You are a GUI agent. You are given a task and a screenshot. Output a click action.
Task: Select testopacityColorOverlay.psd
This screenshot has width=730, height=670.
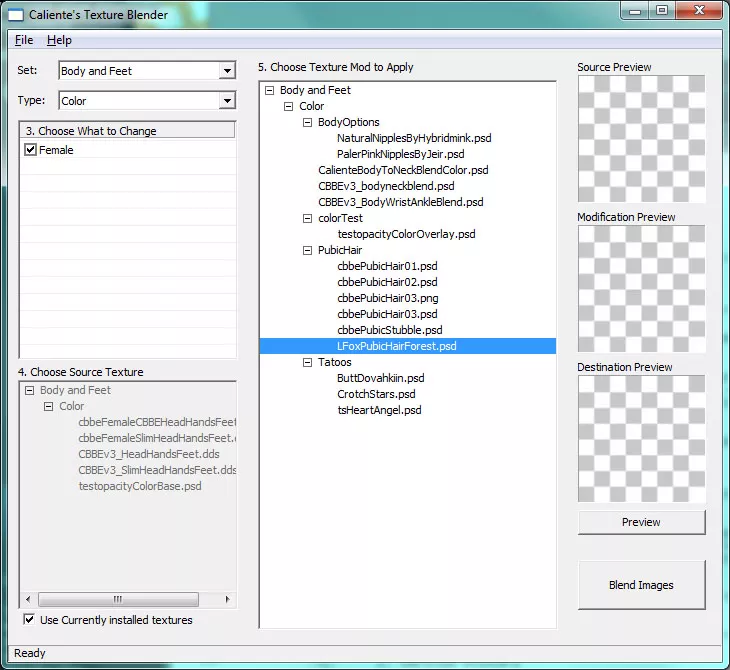tap(406, 234)
